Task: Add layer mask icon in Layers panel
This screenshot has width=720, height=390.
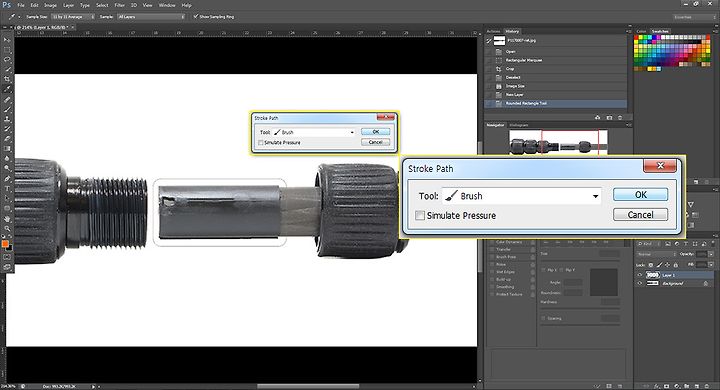Action: [x=667, y=386]
